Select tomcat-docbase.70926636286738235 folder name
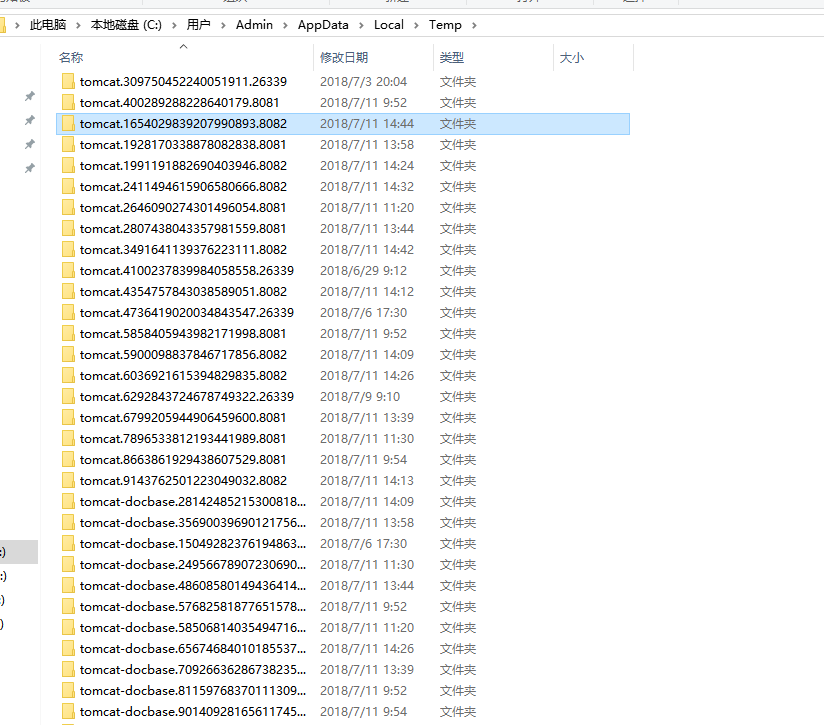The image size is (824, 725). 193,670
